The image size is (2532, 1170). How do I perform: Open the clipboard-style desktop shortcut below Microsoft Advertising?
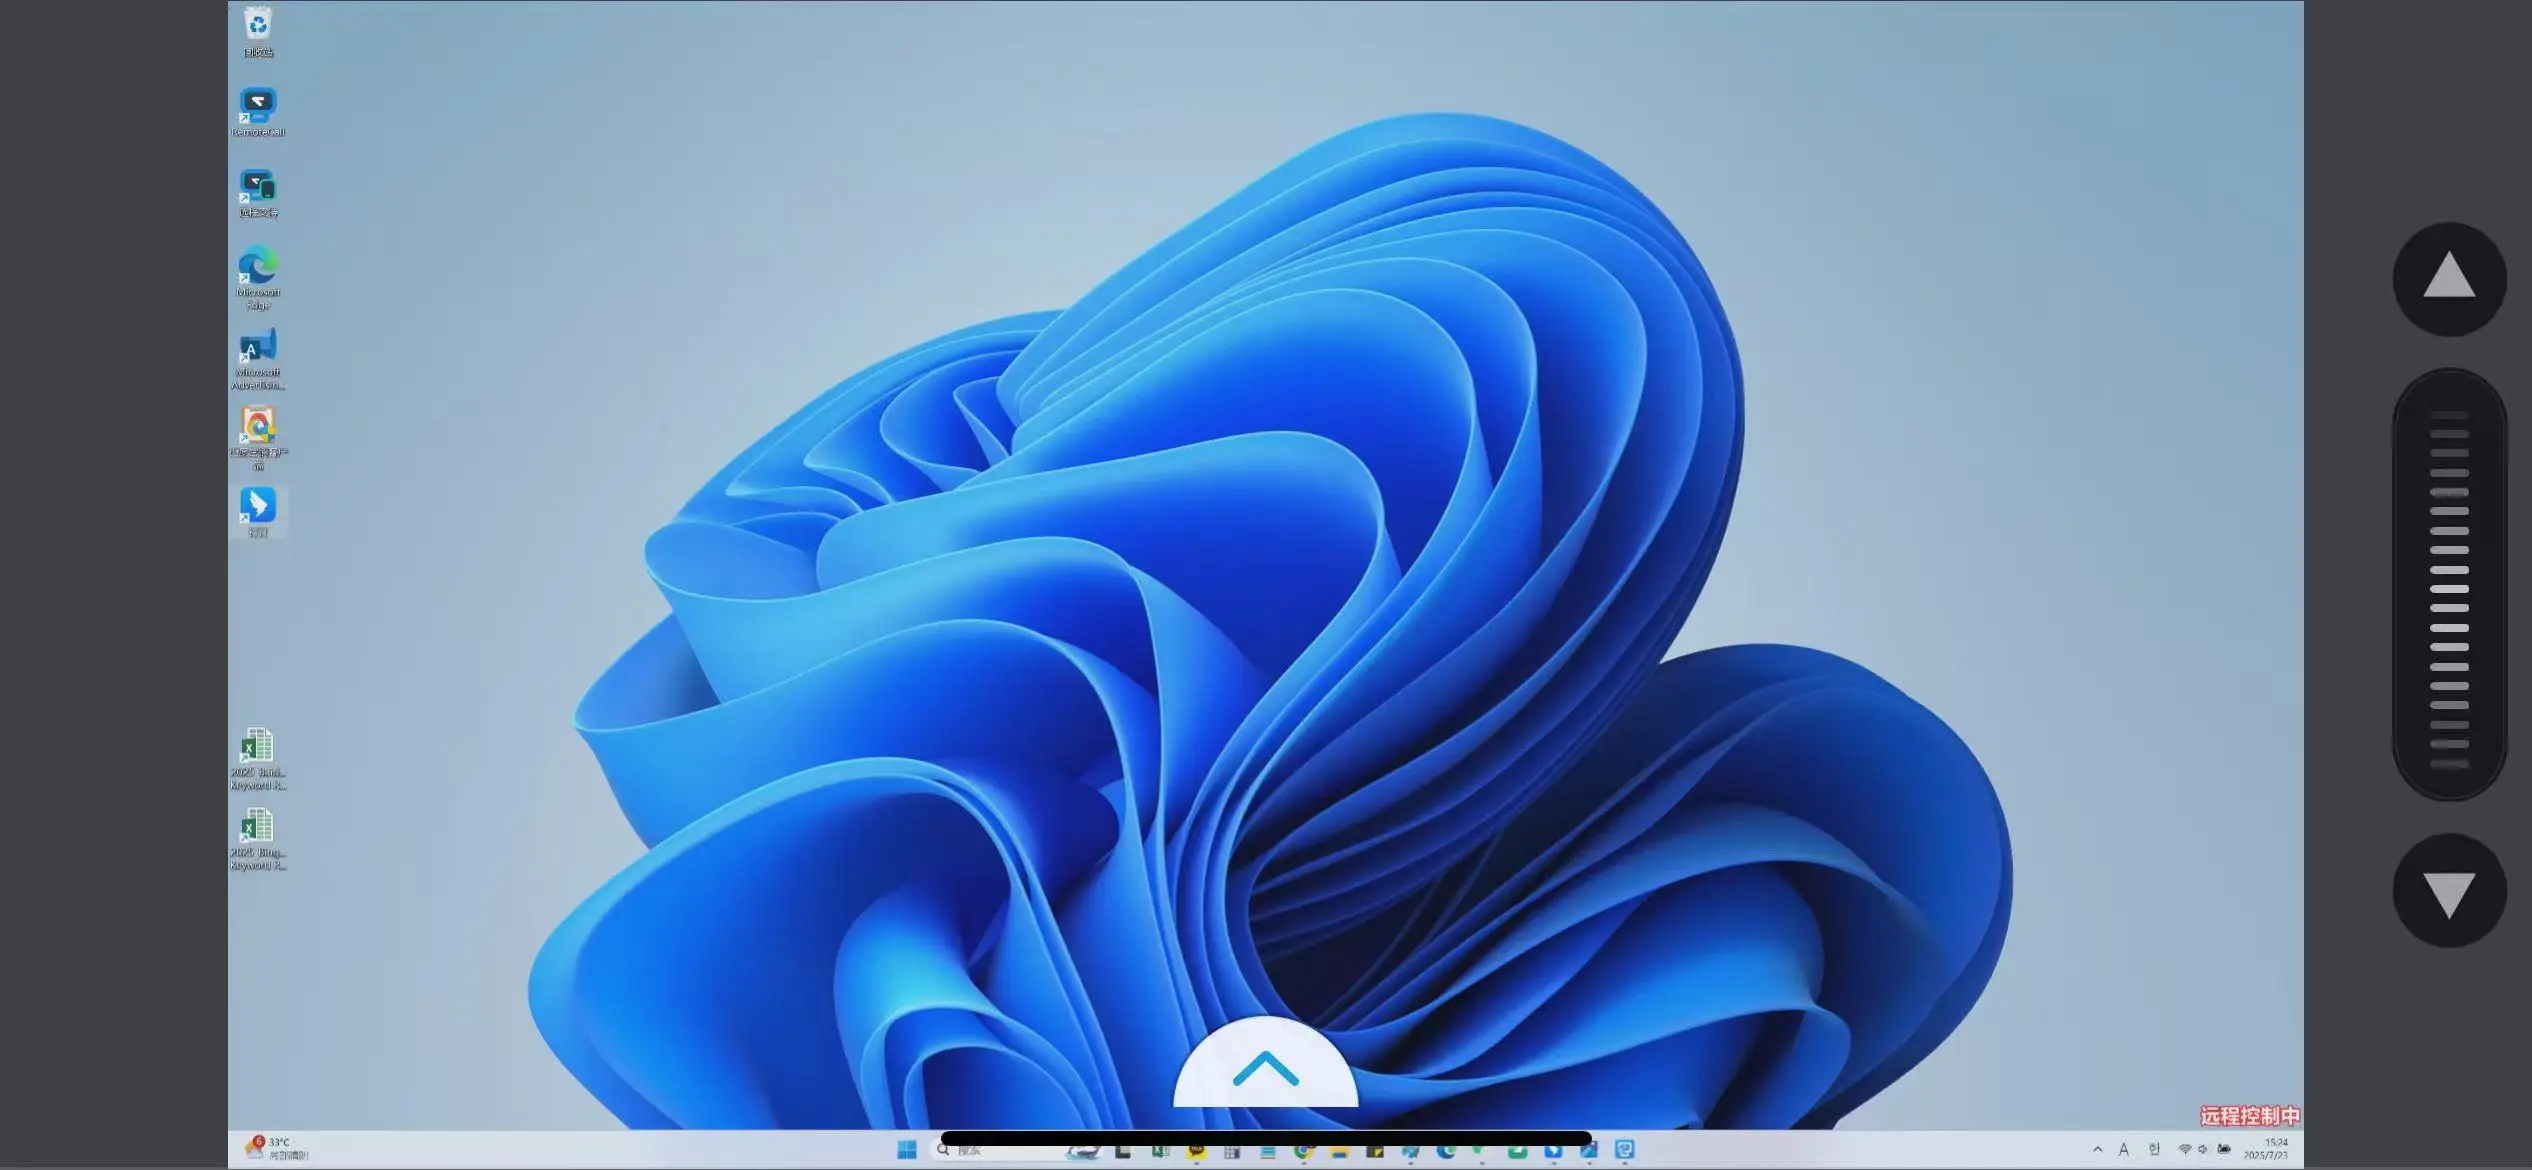click(x=258, y=438)
